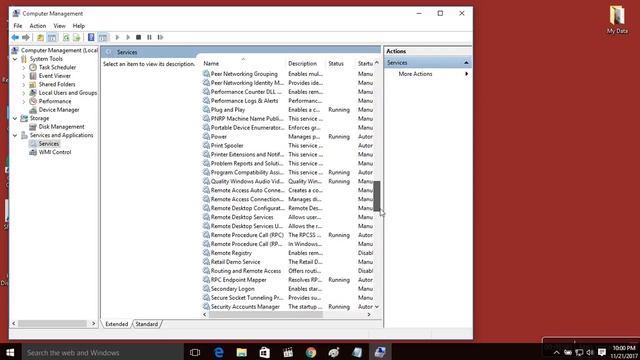The height and width of the screenshot is (360, 640).
Task: Click the Start Service play icon
Action: [117, 38]
